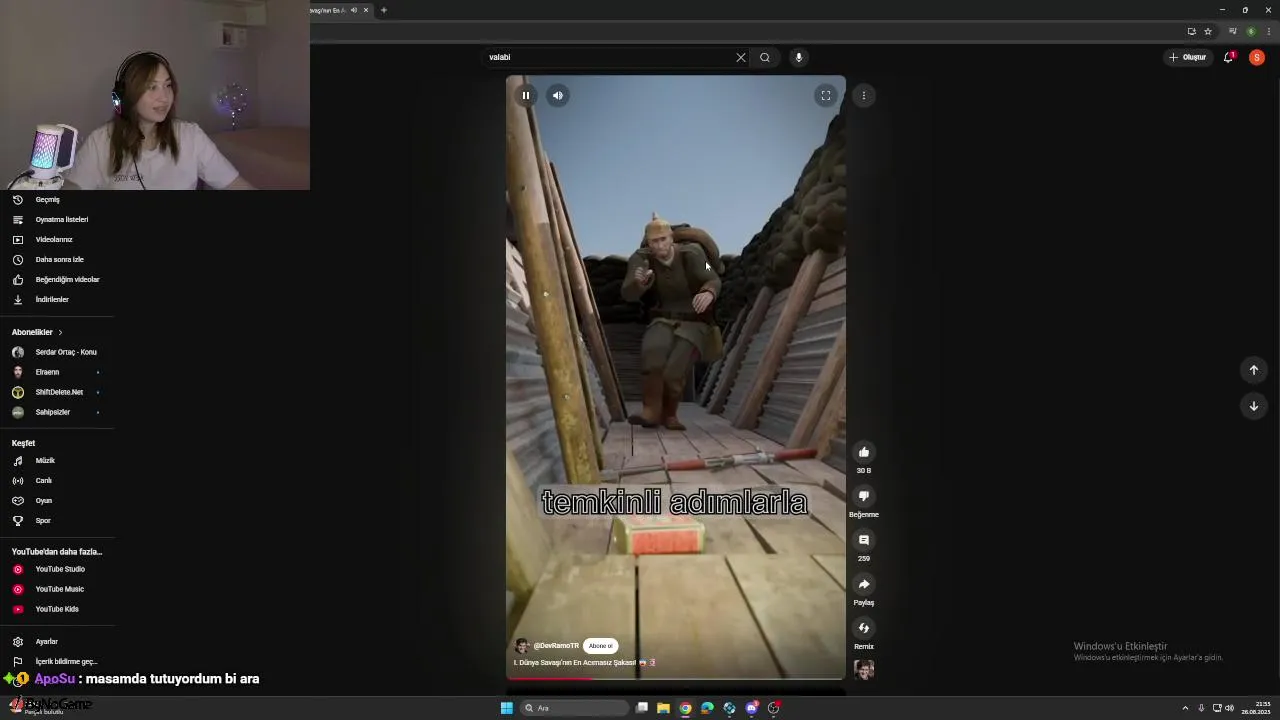
Task: Click the Short's progress bar
Action: click(x=676, y=679)
